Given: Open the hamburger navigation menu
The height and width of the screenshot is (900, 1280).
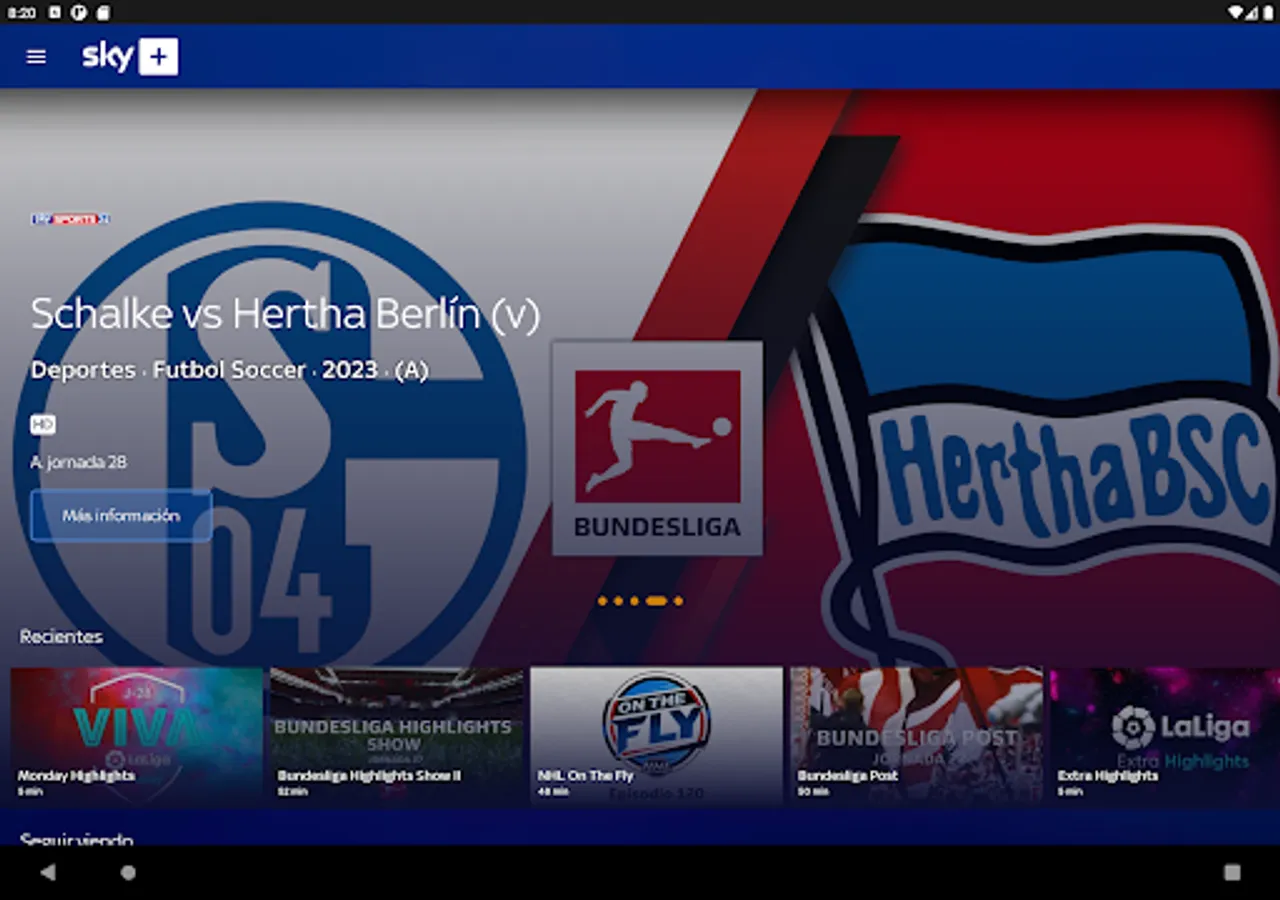Looking at the screenshot, I should (x=36, y=57).
